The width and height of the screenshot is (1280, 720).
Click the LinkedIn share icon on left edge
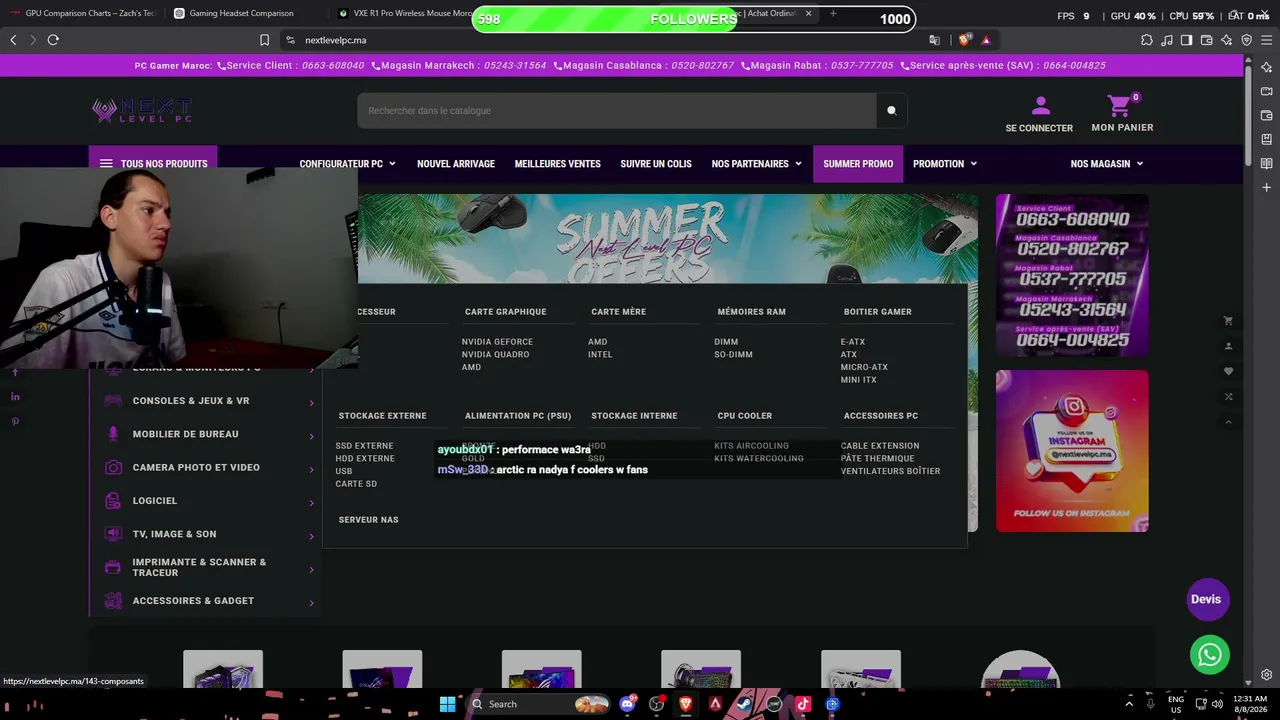coord(15,397)
